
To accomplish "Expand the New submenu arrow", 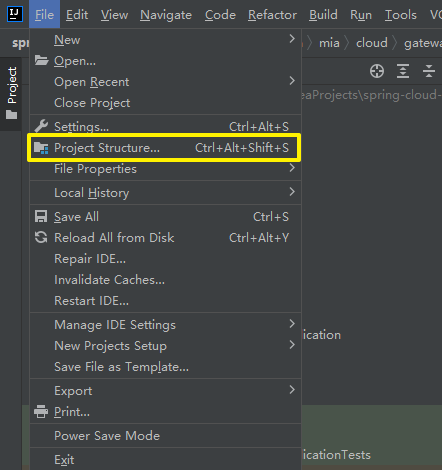I will coord(292,39).
